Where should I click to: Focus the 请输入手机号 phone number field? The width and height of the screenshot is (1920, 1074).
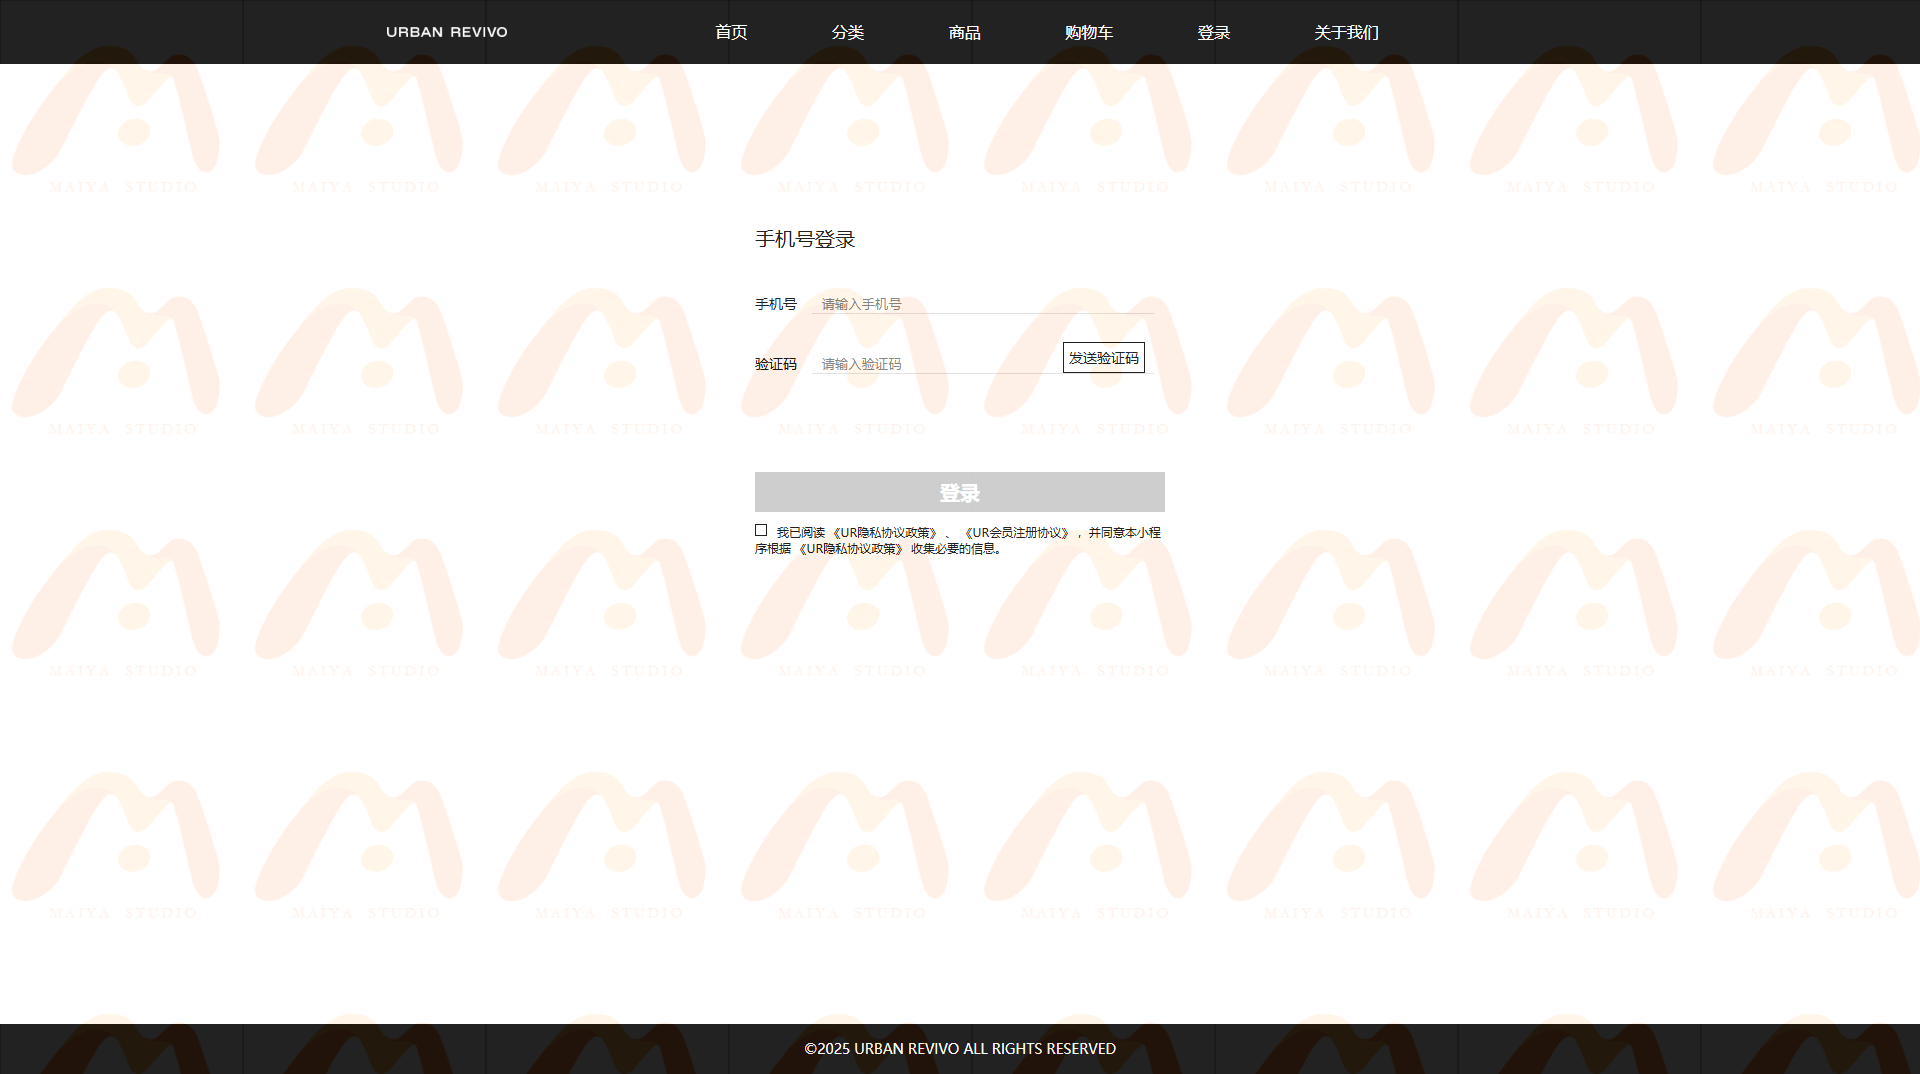coord(985,304)
